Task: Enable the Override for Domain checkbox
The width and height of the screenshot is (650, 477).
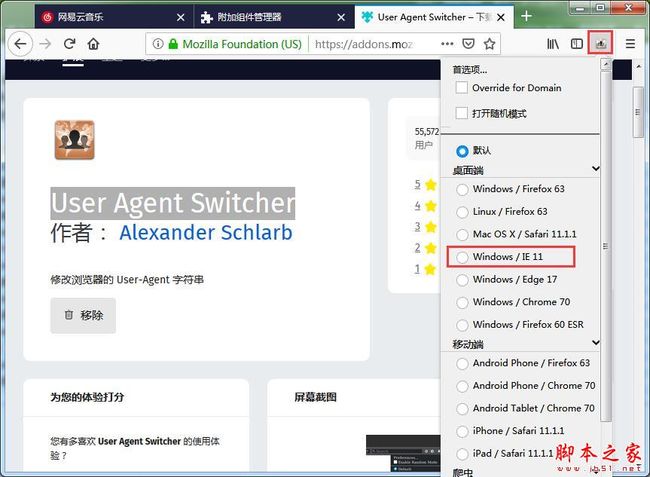Action: tap(461, 88)
